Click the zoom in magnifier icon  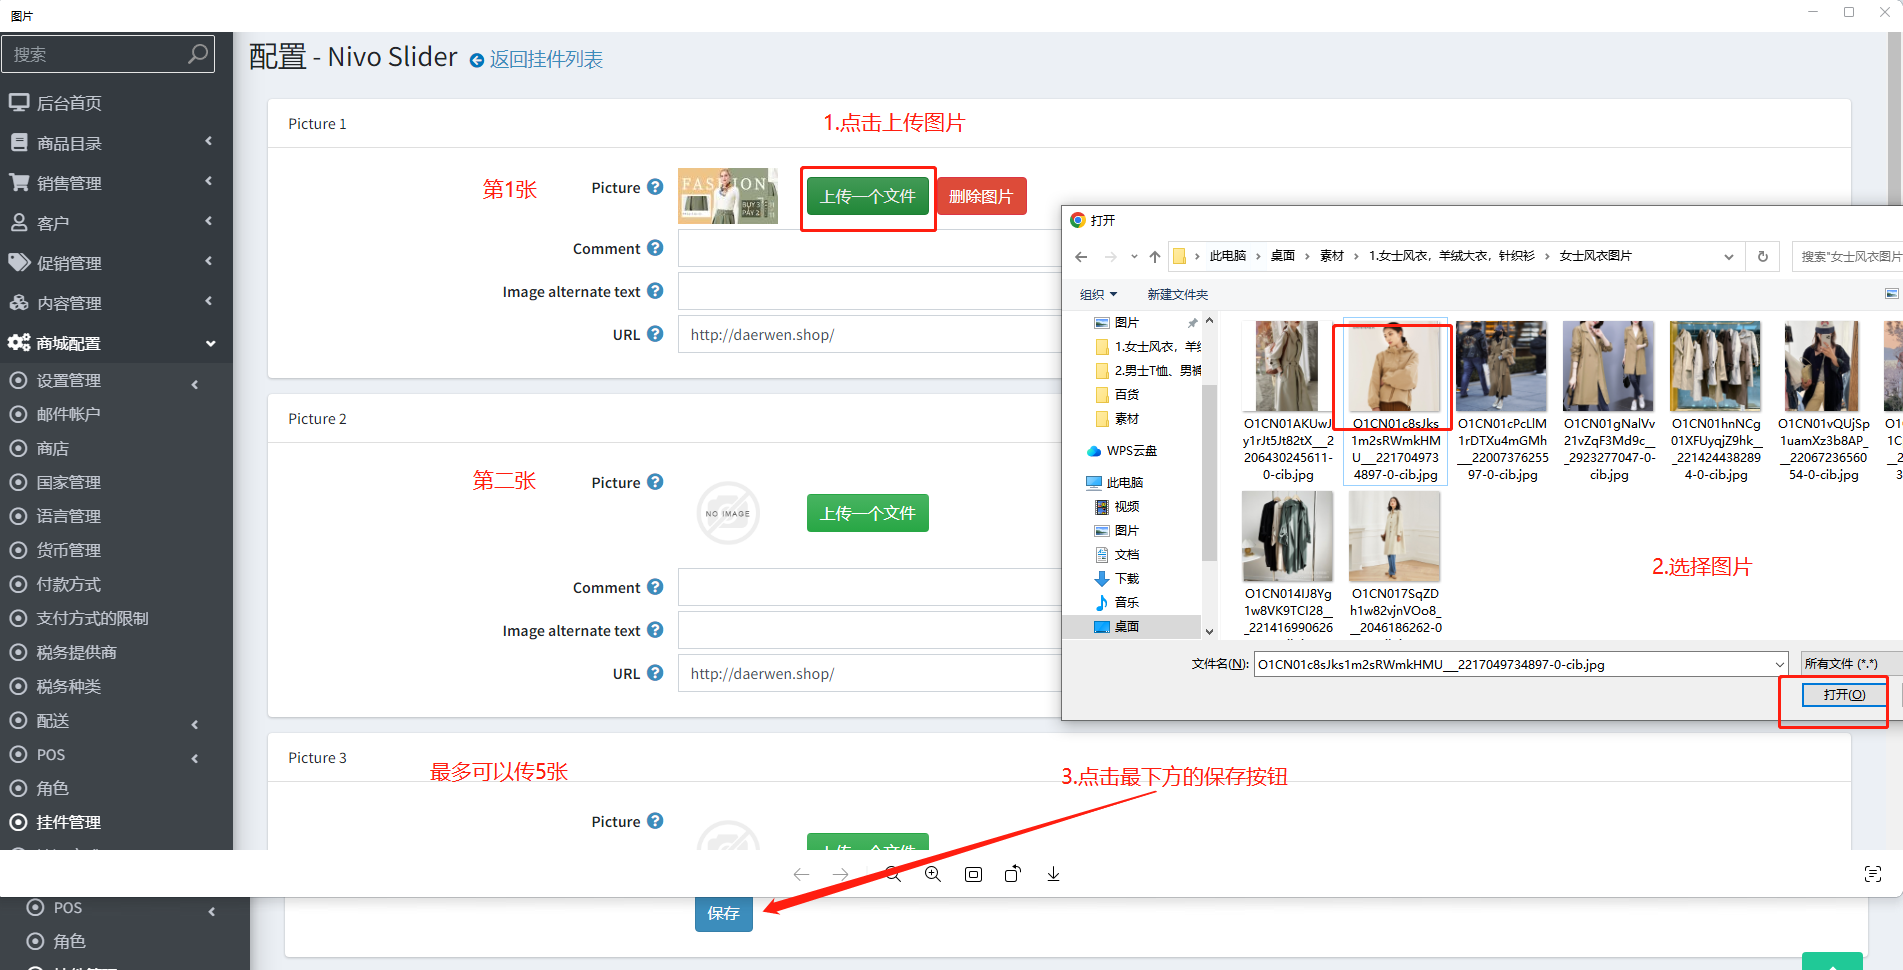click(x=933, y=874)
